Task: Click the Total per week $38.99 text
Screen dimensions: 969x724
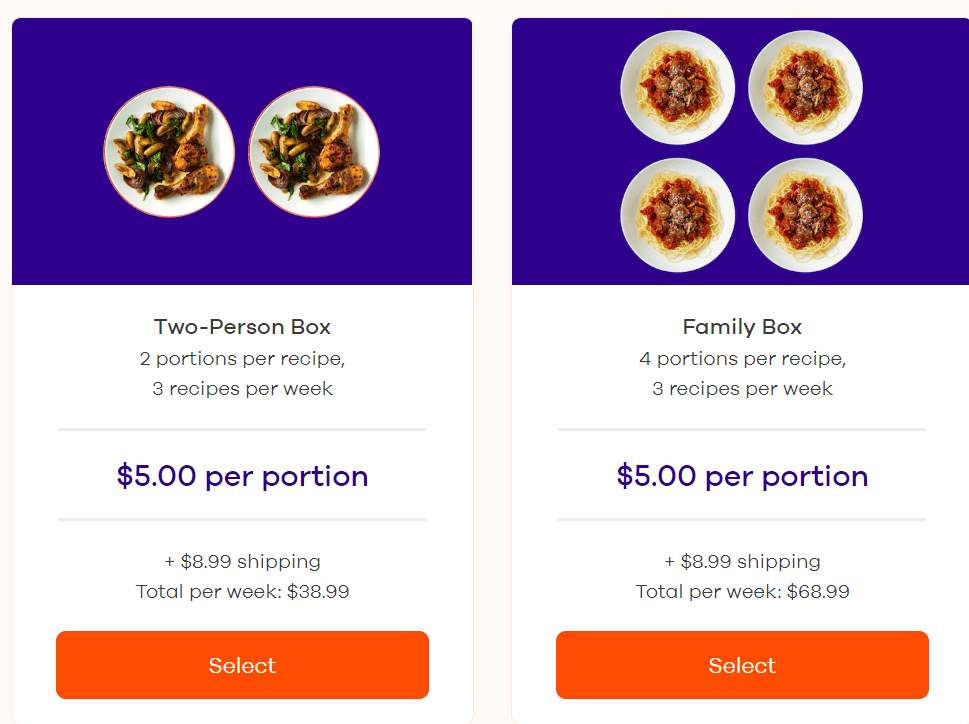Action: pyautogui.click(x=241, y=591)
